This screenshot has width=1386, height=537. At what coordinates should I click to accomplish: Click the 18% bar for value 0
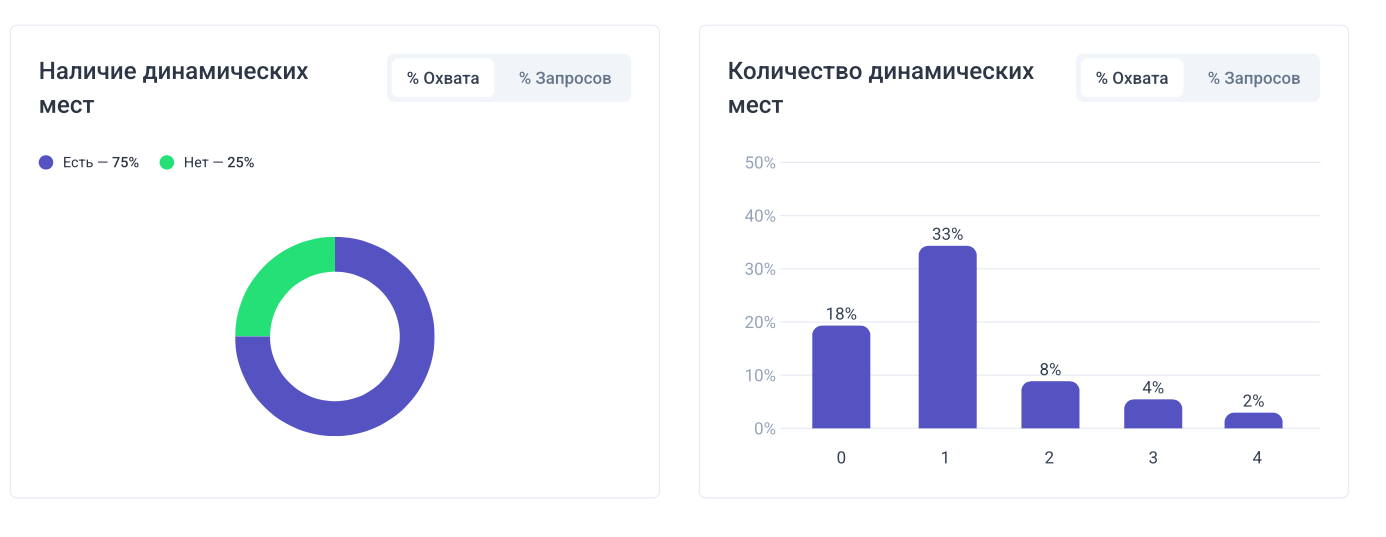click(x=841, y=378)
